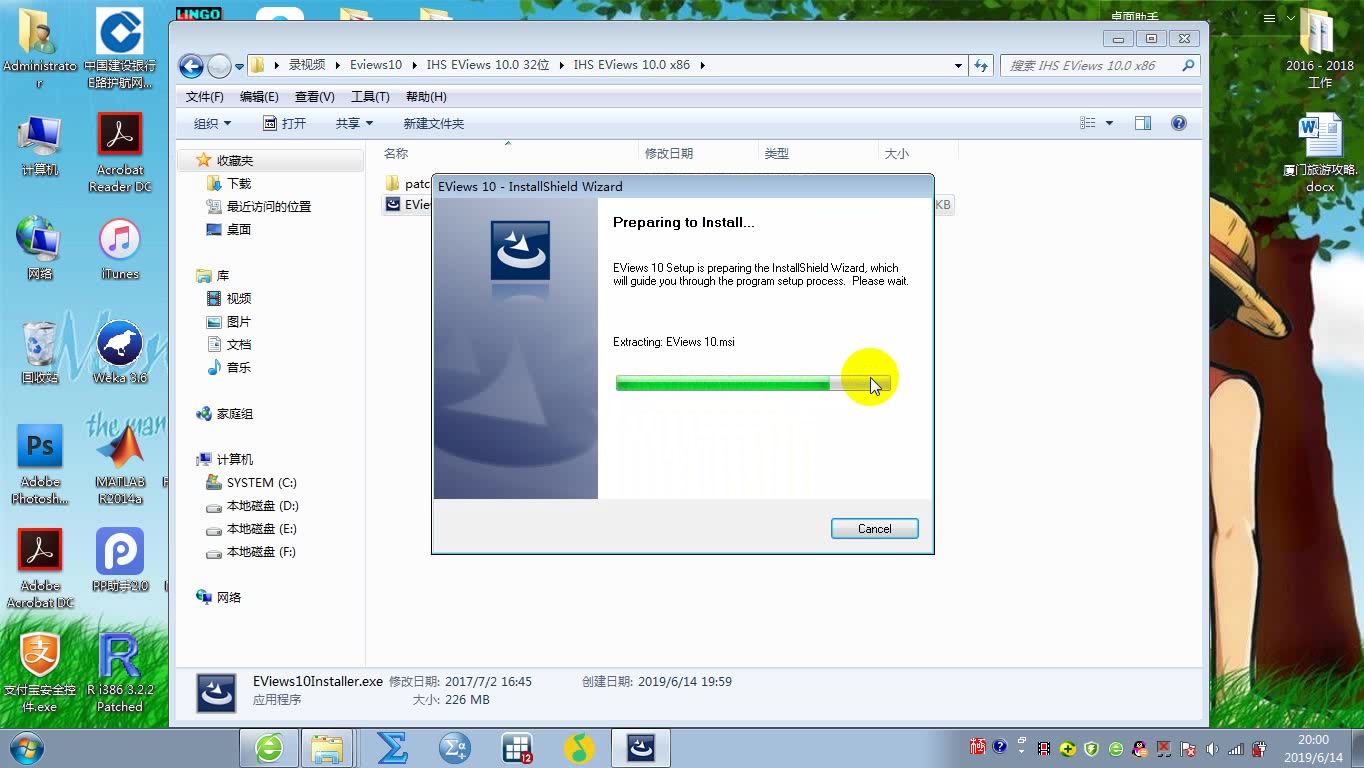Open 本地磁盘 (F:) drive
Image resolution: width=1364 pixels, height=768 pixels.
coord(262,552)
